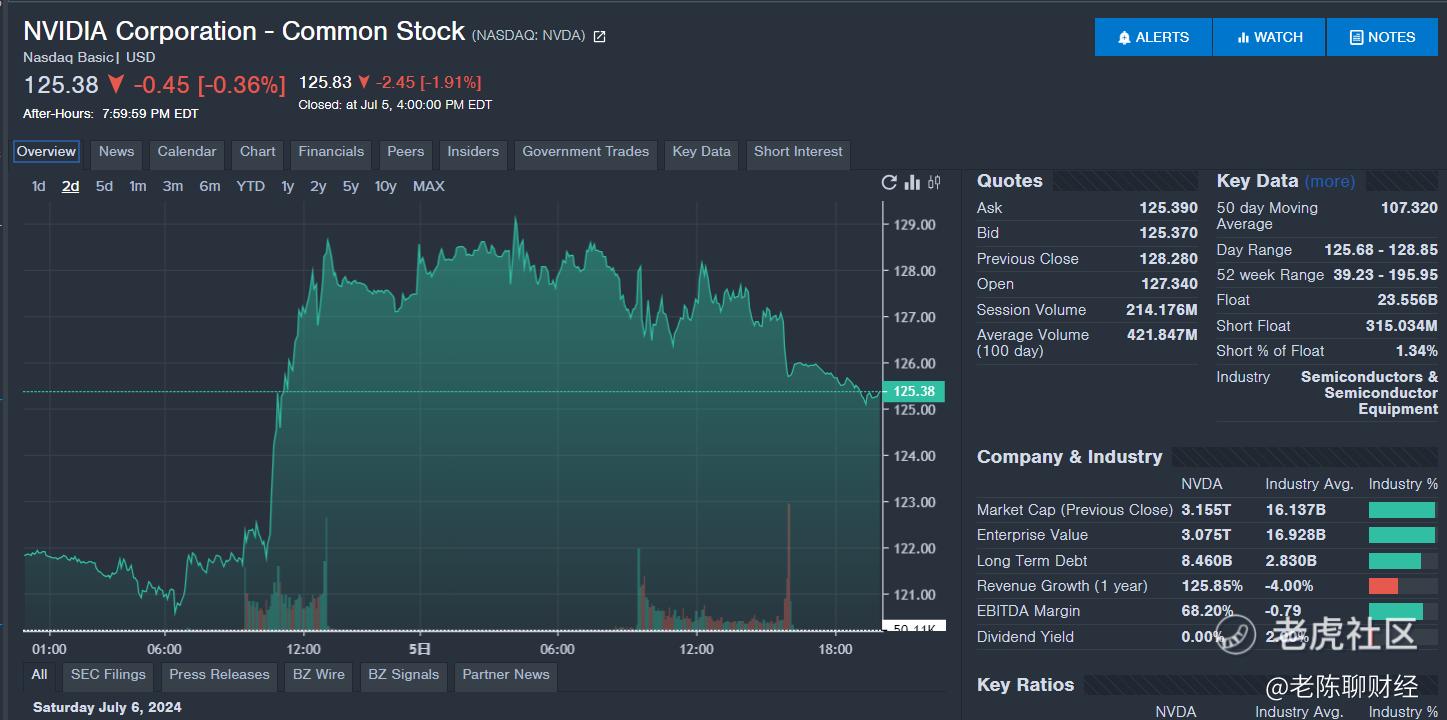Select the 2d chart range

(x=70, y=186)
